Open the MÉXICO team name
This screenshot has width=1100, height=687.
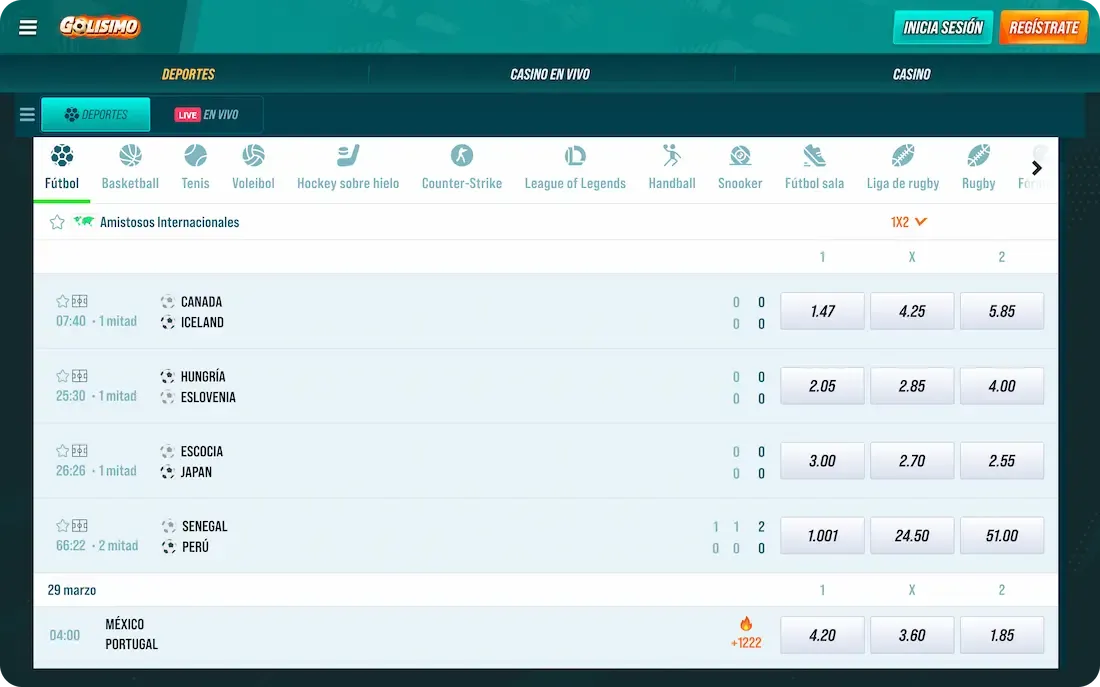coord(125,624)
